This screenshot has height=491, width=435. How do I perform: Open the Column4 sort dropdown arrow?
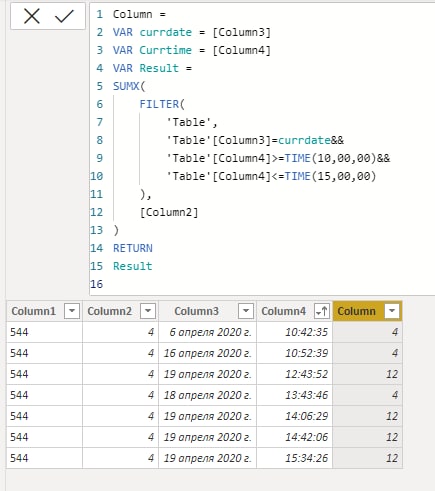tap(322, 311)
